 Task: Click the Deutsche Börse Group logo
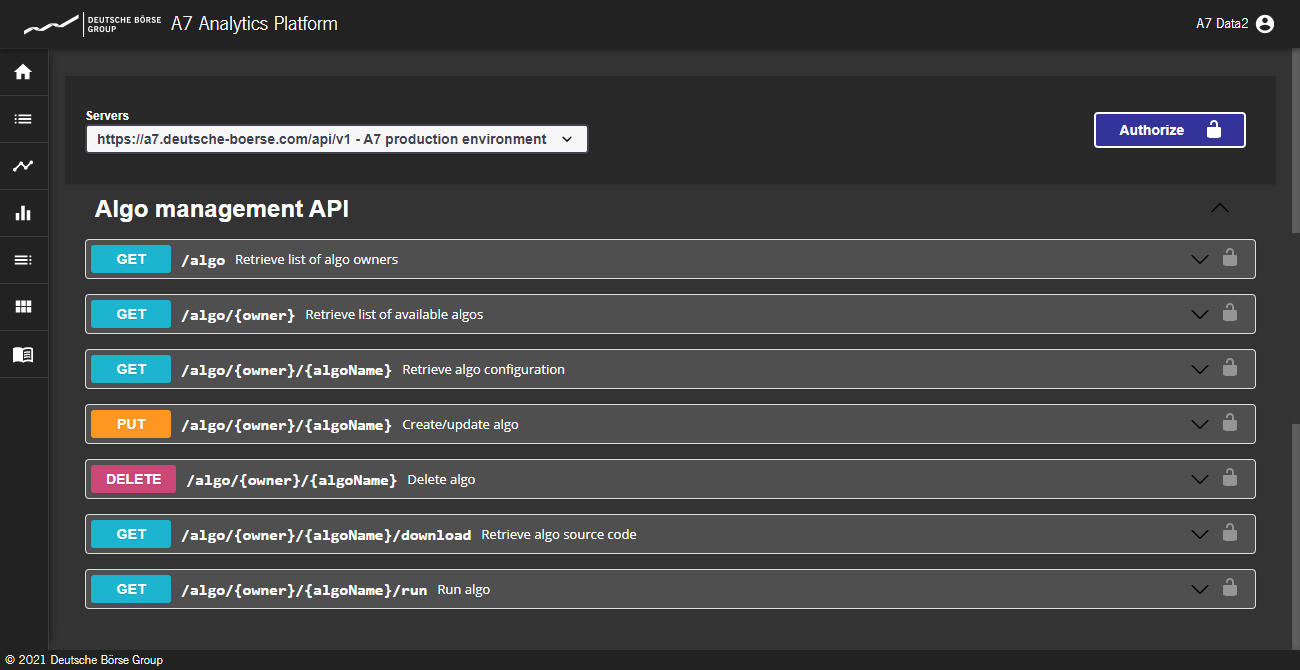point(92,24)
